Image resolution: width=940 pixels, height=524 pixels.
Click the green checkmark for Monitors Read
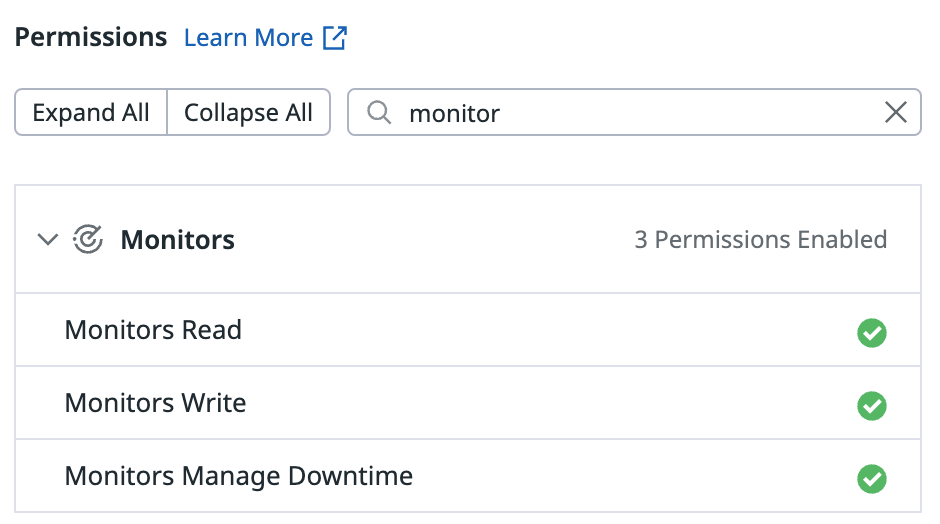coord(872,333)
